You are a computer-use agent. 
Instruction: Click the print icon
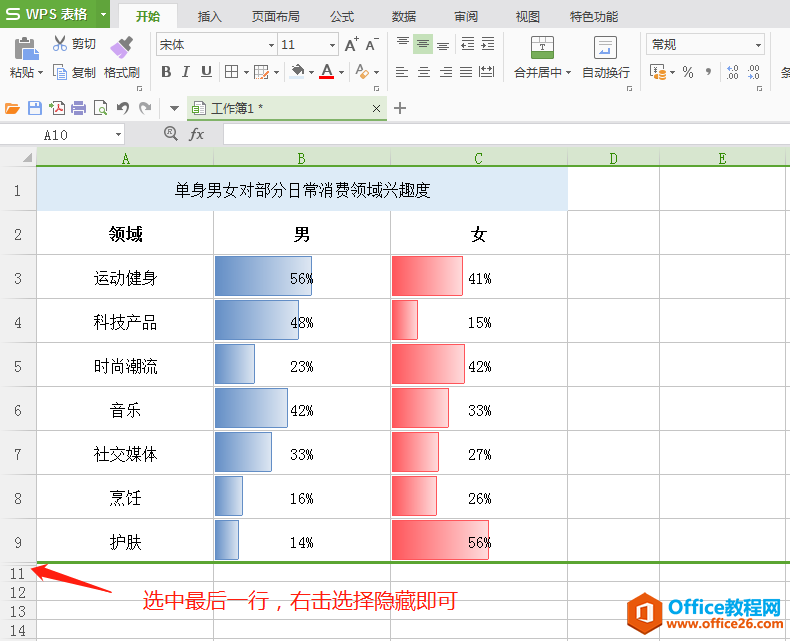coord(79,108)
